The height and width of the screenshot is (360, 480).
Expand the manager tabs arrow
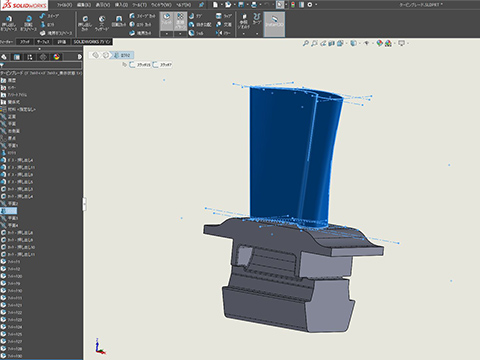[x=79, y=57]
